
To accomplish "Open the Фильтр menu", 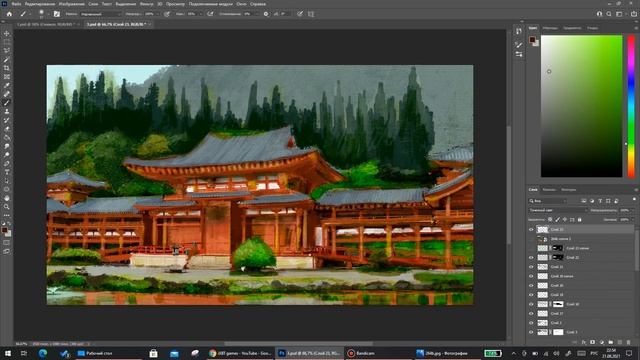I will tap(146, 4).
